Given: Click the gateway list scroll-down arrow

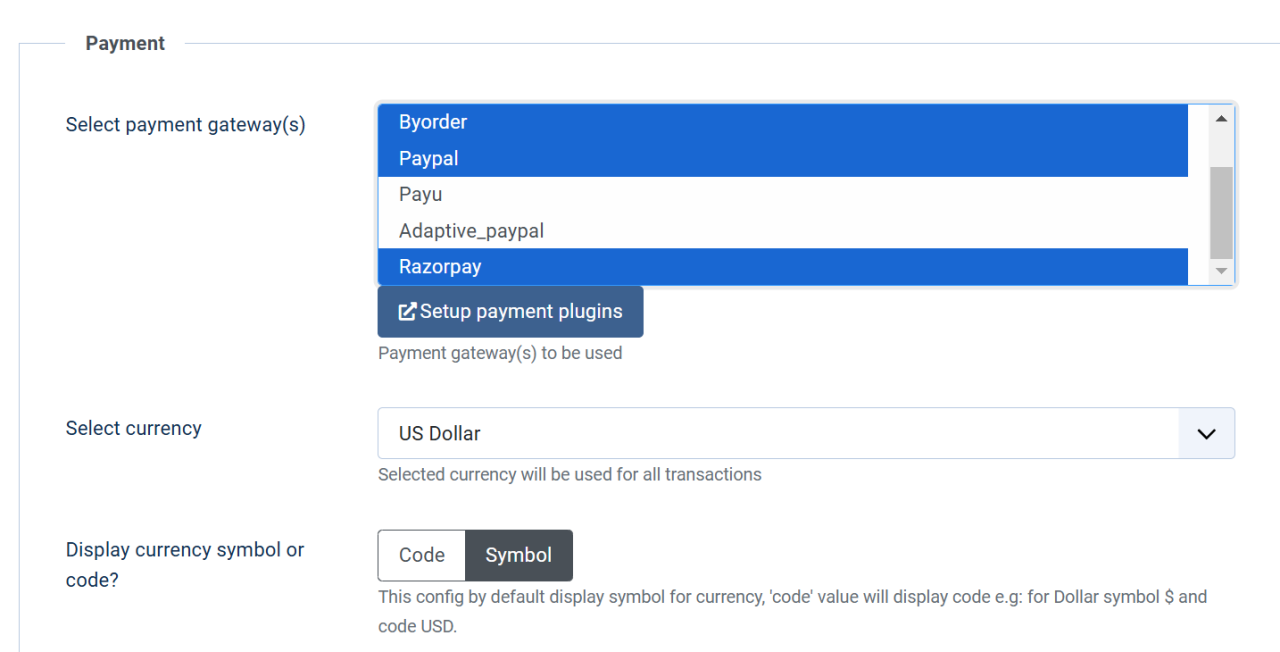Looking at the screenshot, I should click(1221, 271).
